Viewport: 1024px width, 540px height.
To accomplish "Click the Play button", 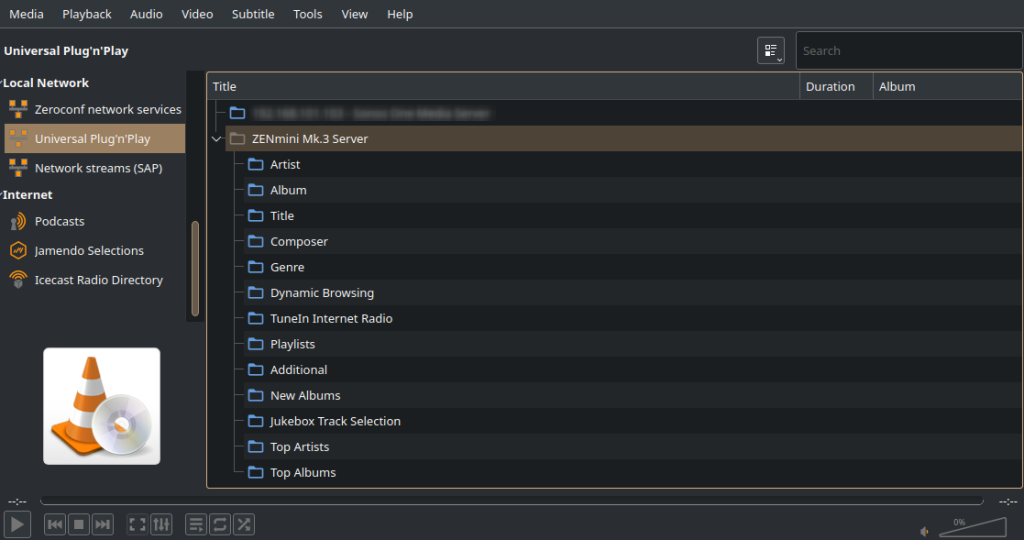I will [18, 524].
